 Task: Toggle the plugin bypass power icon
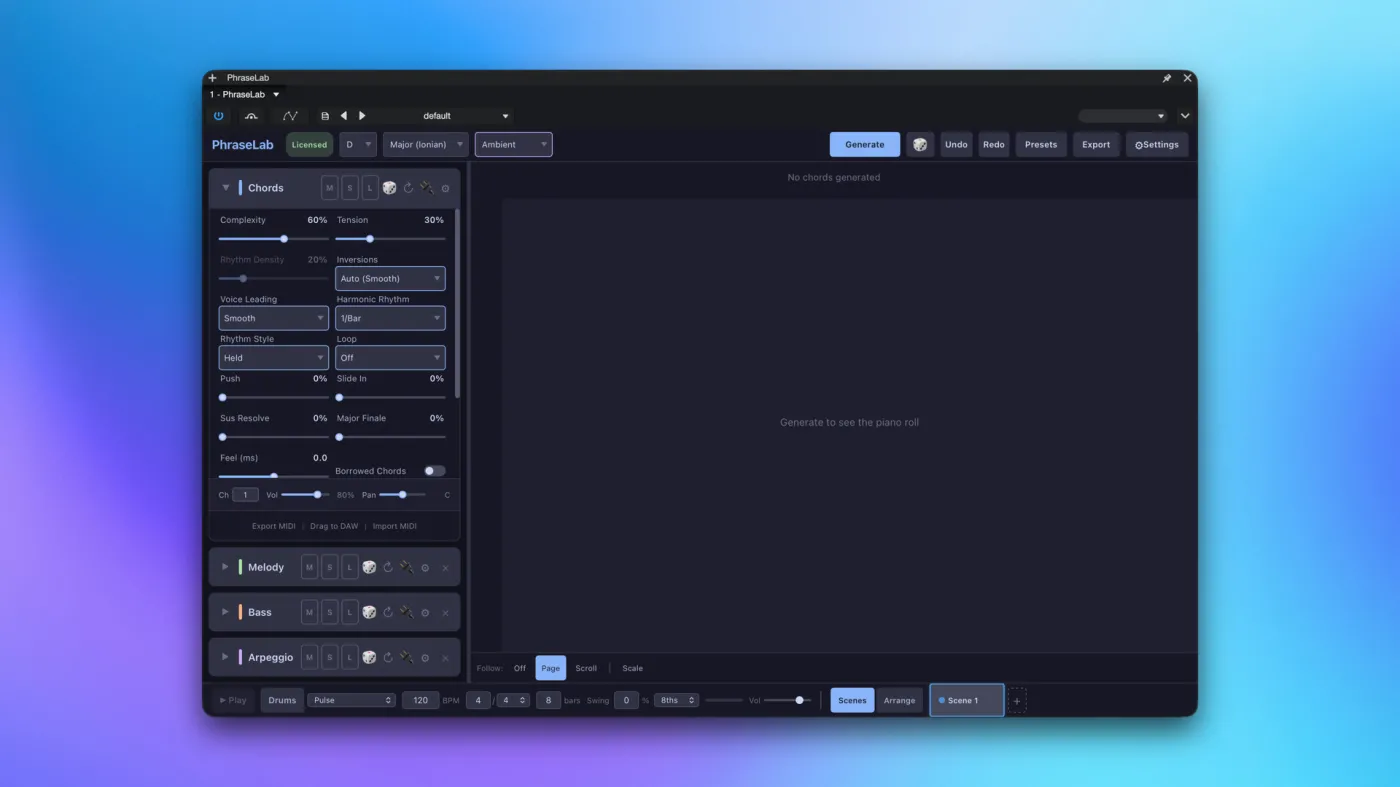pyautogui.click(x=219, y=116)
